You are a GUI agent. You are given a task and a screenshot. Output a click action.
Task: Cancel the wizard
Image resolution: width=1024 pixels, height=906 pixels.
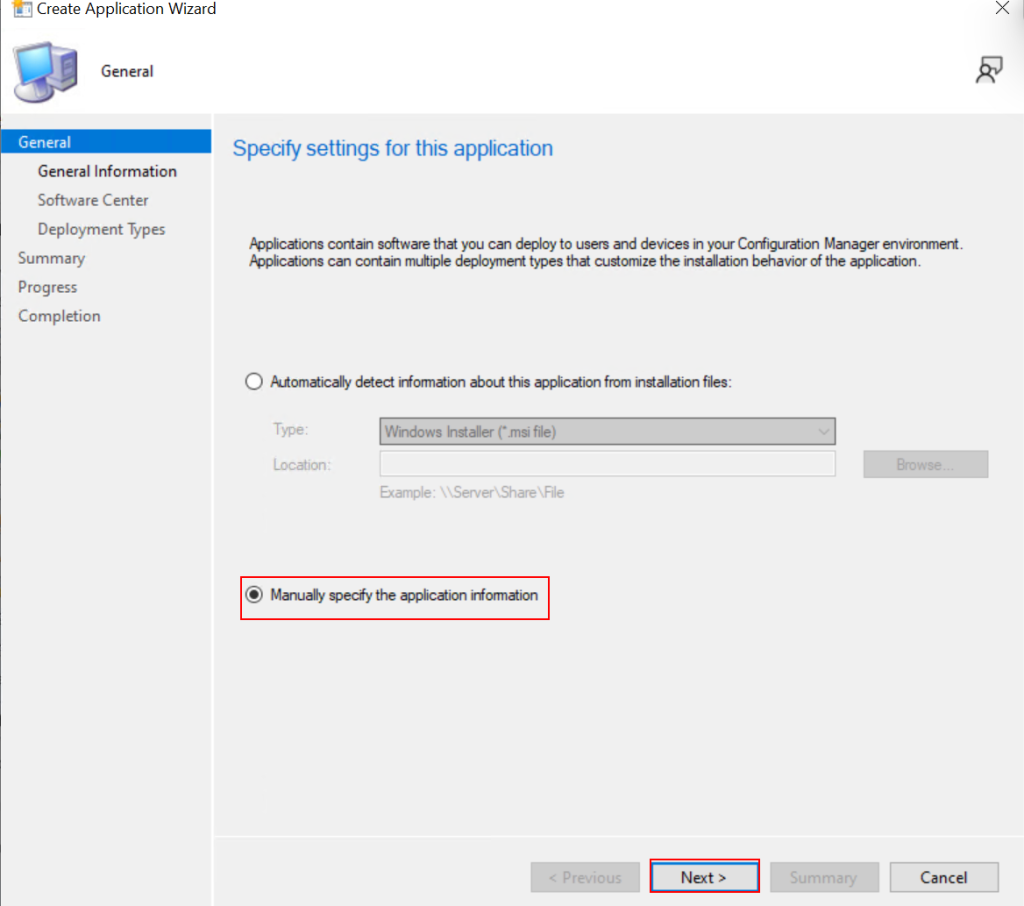click(943, 877)
